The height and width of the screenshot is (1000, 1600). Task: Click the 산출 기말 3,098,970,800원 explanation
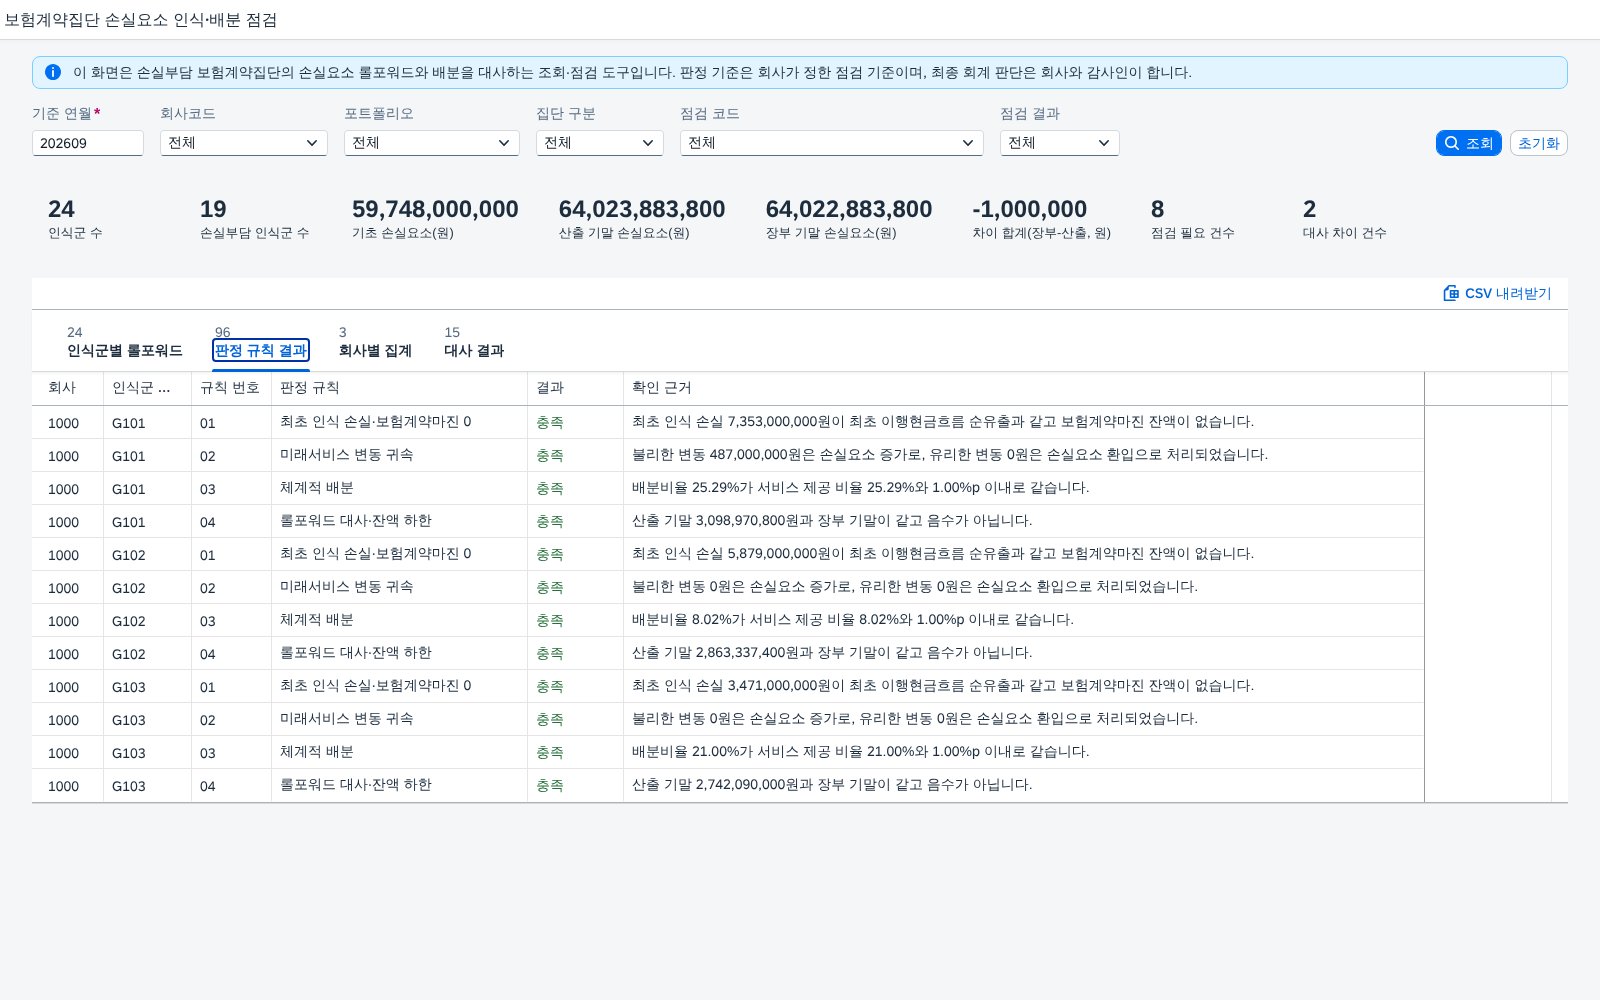click(832, 521)
